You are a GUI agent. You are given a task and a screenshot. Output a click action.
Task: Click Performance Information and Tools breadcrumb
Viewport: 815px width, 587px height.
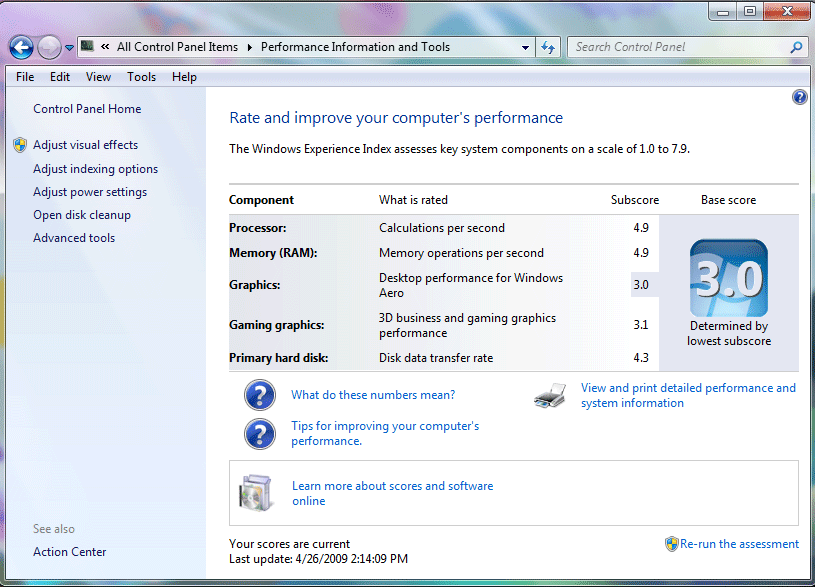pos(355,47)
